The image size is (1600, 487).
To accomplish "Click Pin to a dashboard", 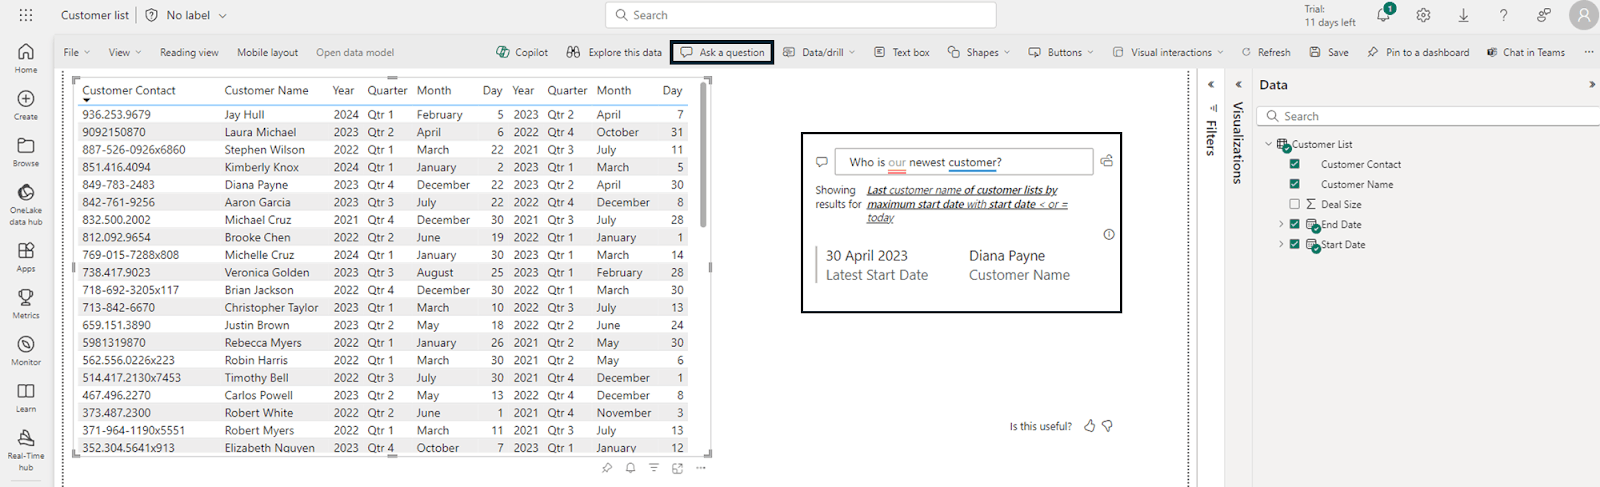I will click(1418, 52).
